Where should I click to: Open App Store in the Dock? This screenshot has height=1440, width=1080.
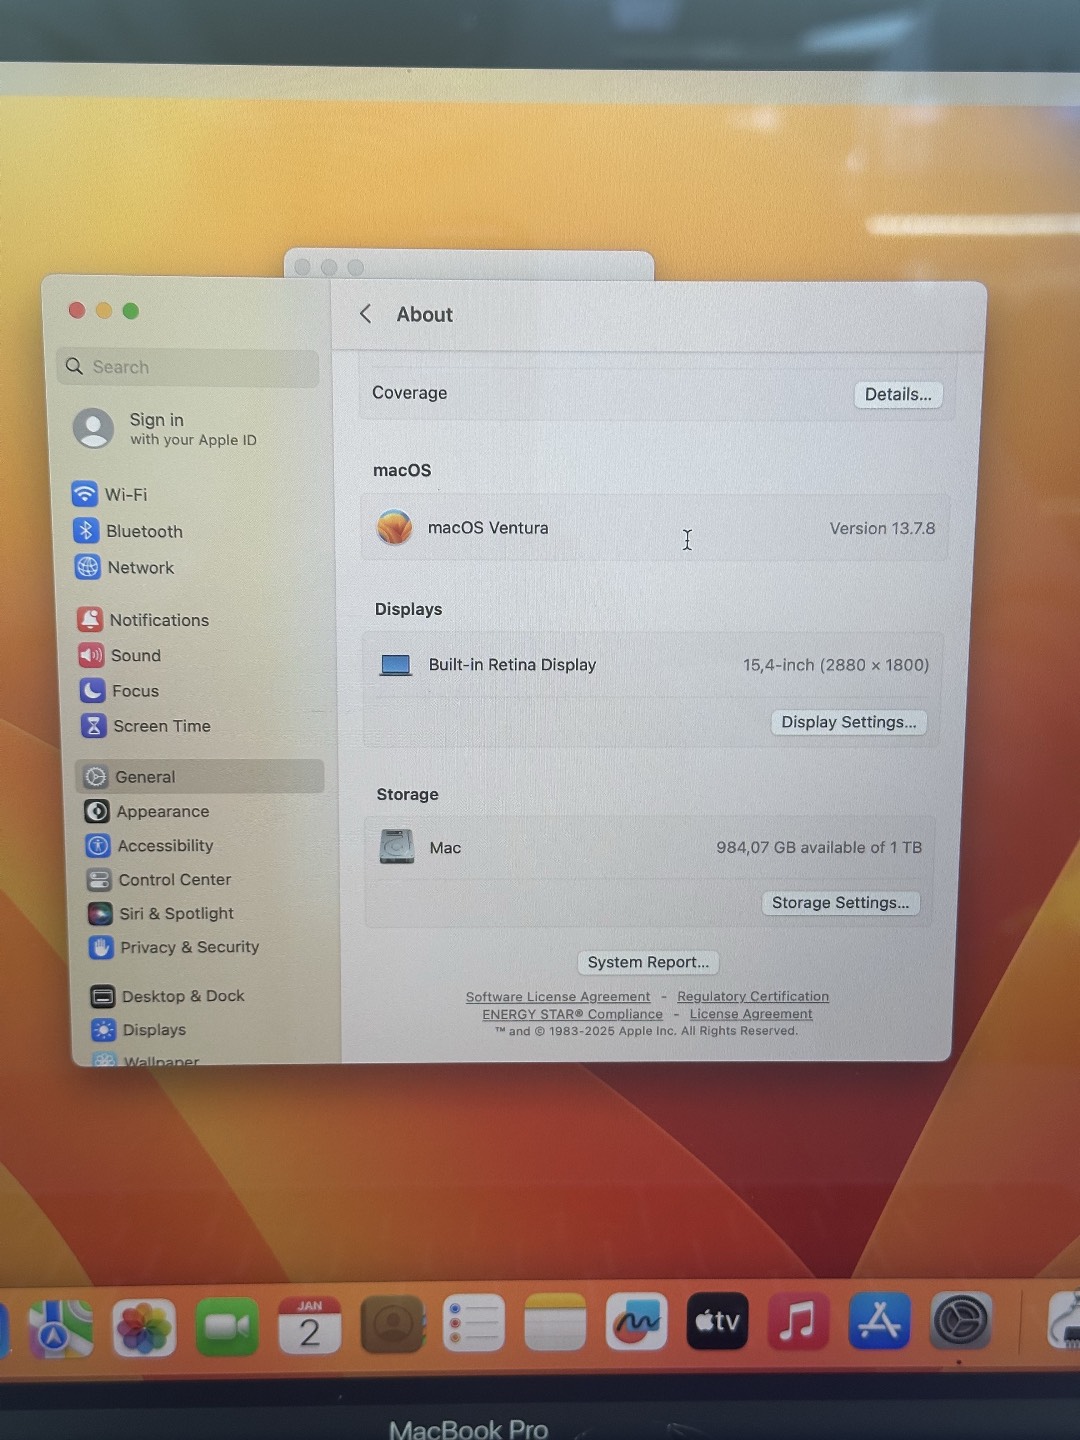pos(879,1320)
